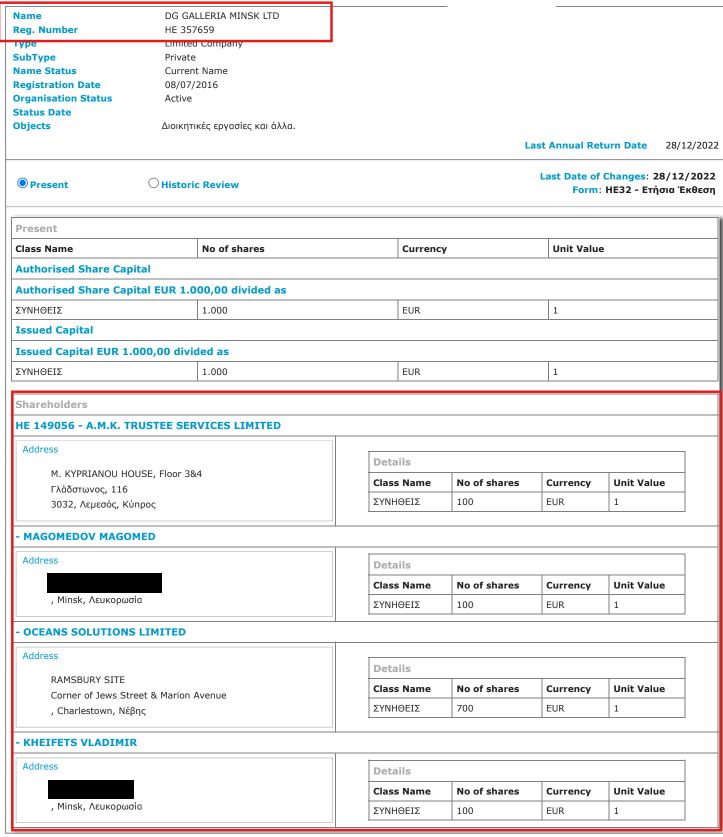Image resolution: width=723 pixels, height=837 pixels.
Task: Click the M. KYPRIANOU HOUSE address line
Action: [x=126, y=473]
